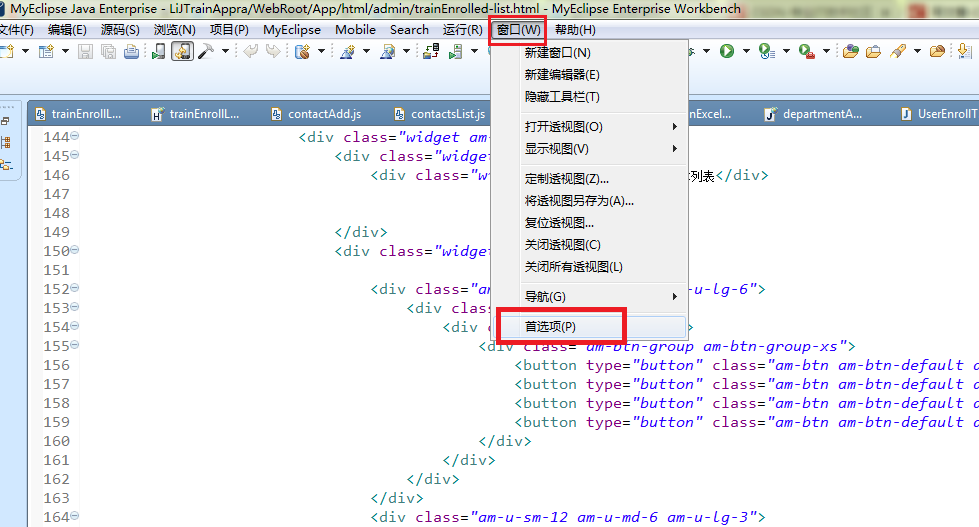Click the yellow down-arrow annotation icon
979x527 pixels.
965,51
